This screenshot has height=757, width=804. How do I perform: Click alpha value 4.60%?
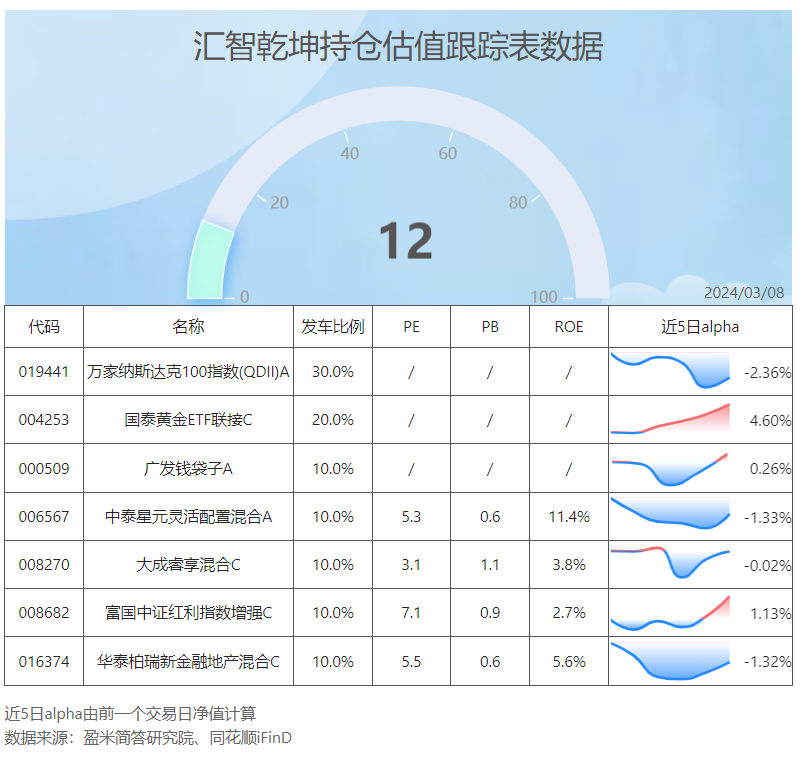[x=770, y=421]
